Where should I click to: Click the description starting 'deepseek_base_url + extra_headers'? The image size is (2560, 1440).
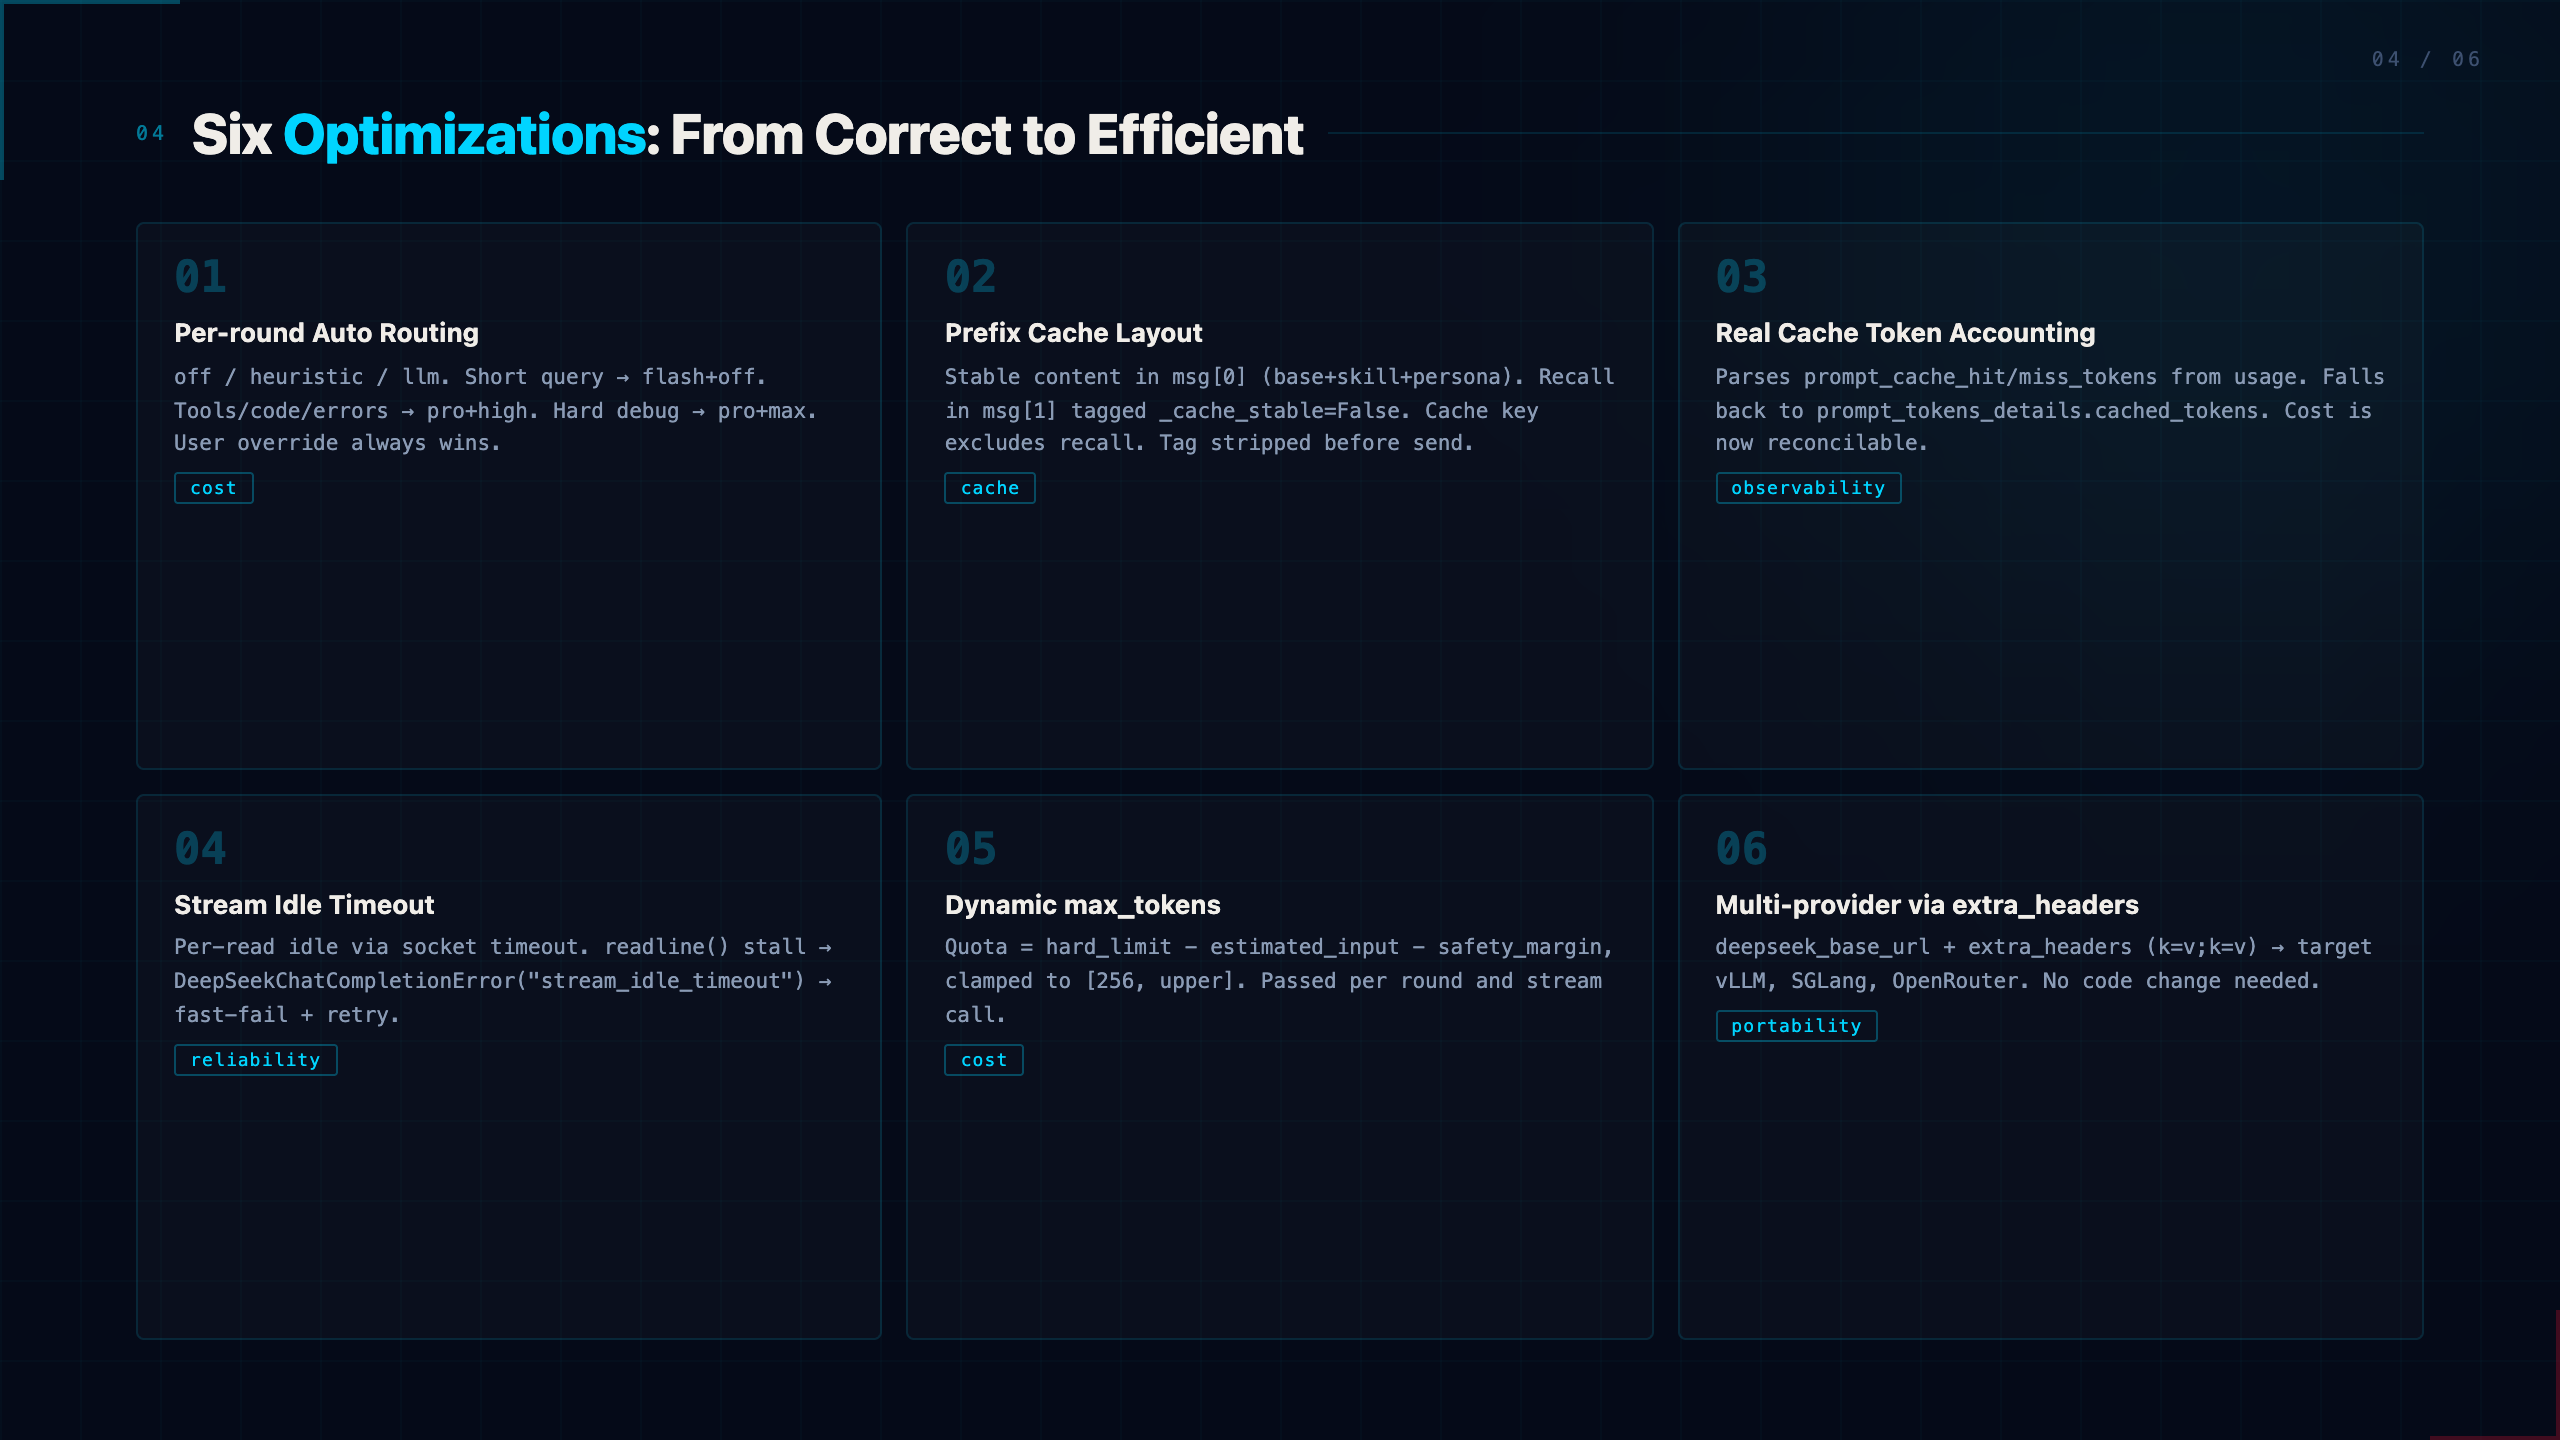point(2043,963)
